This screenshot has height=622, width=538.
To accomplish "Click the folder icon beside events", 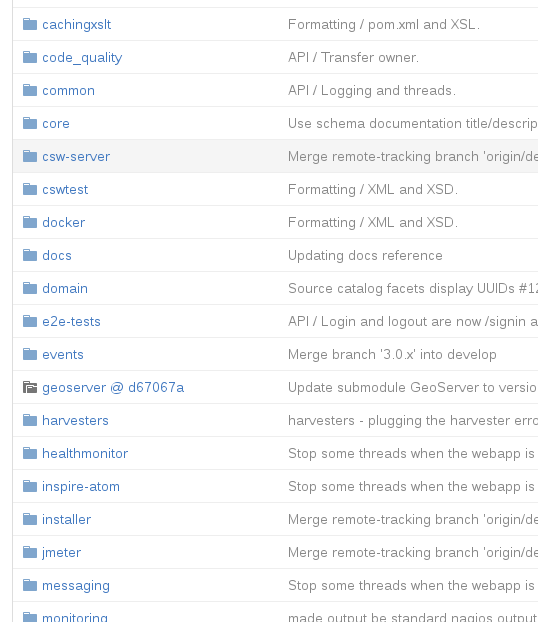I will coord(30,353).
